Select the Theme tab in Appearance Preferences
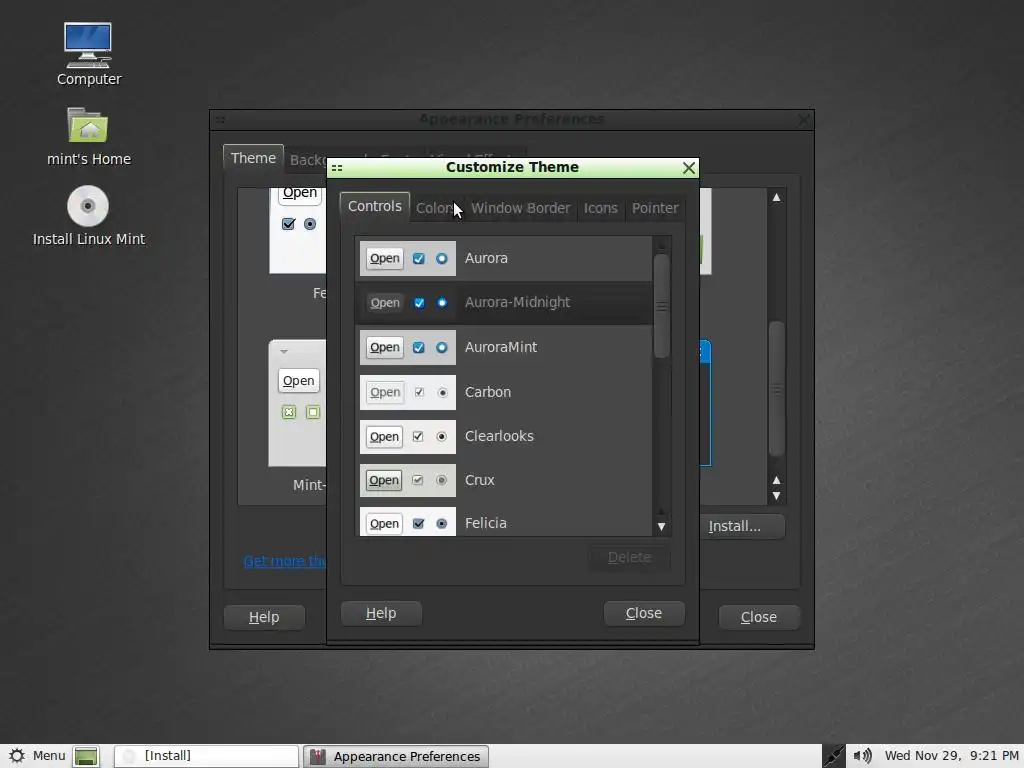Viewport: 1024px width, 768px height. (253, 158)
